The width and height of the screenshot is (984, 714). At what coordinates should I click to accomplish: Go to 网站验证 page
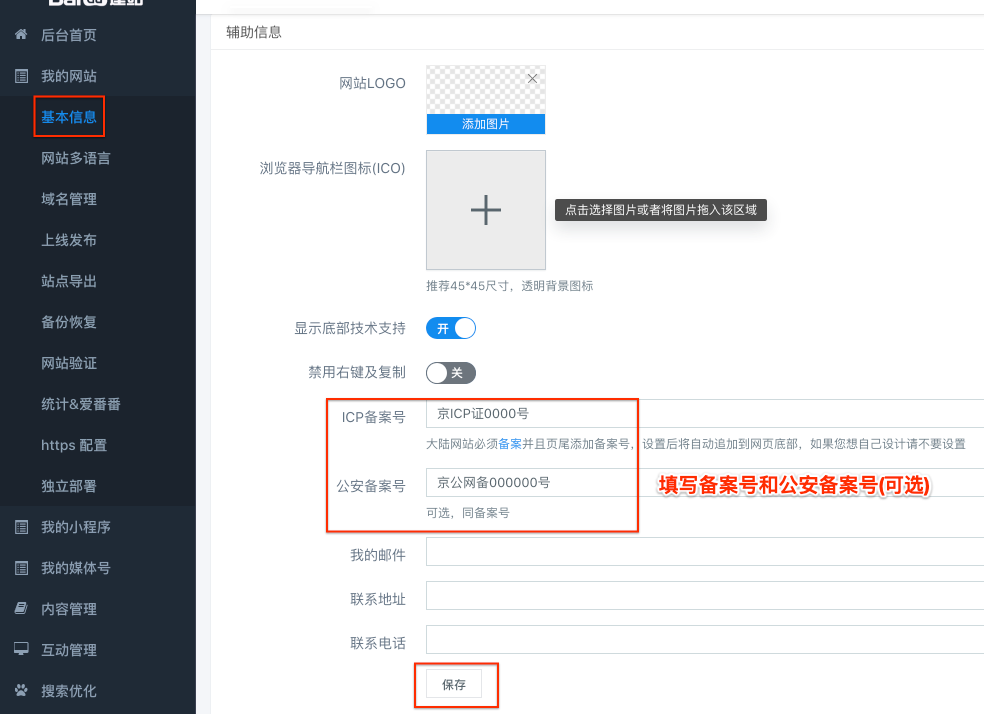tap(69, 363)
